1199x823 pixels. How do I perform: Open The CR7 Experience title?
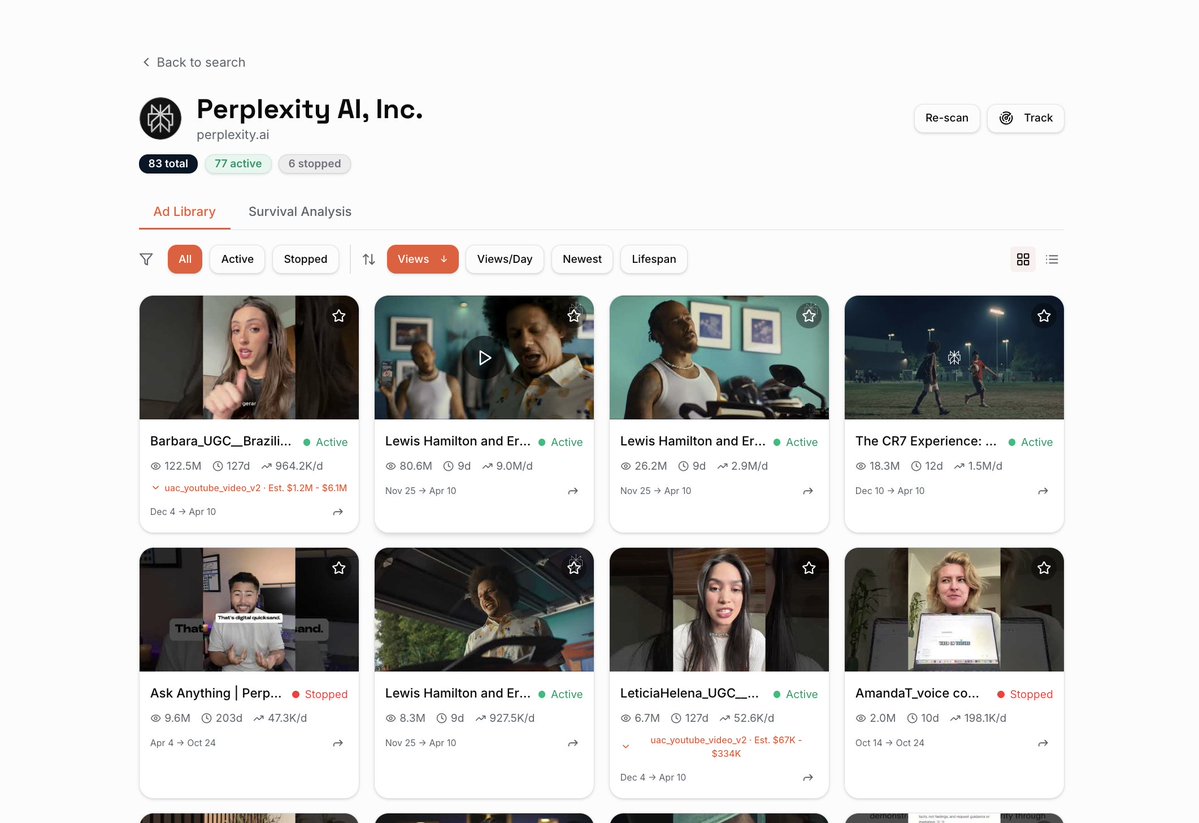(x=926, y=441)
